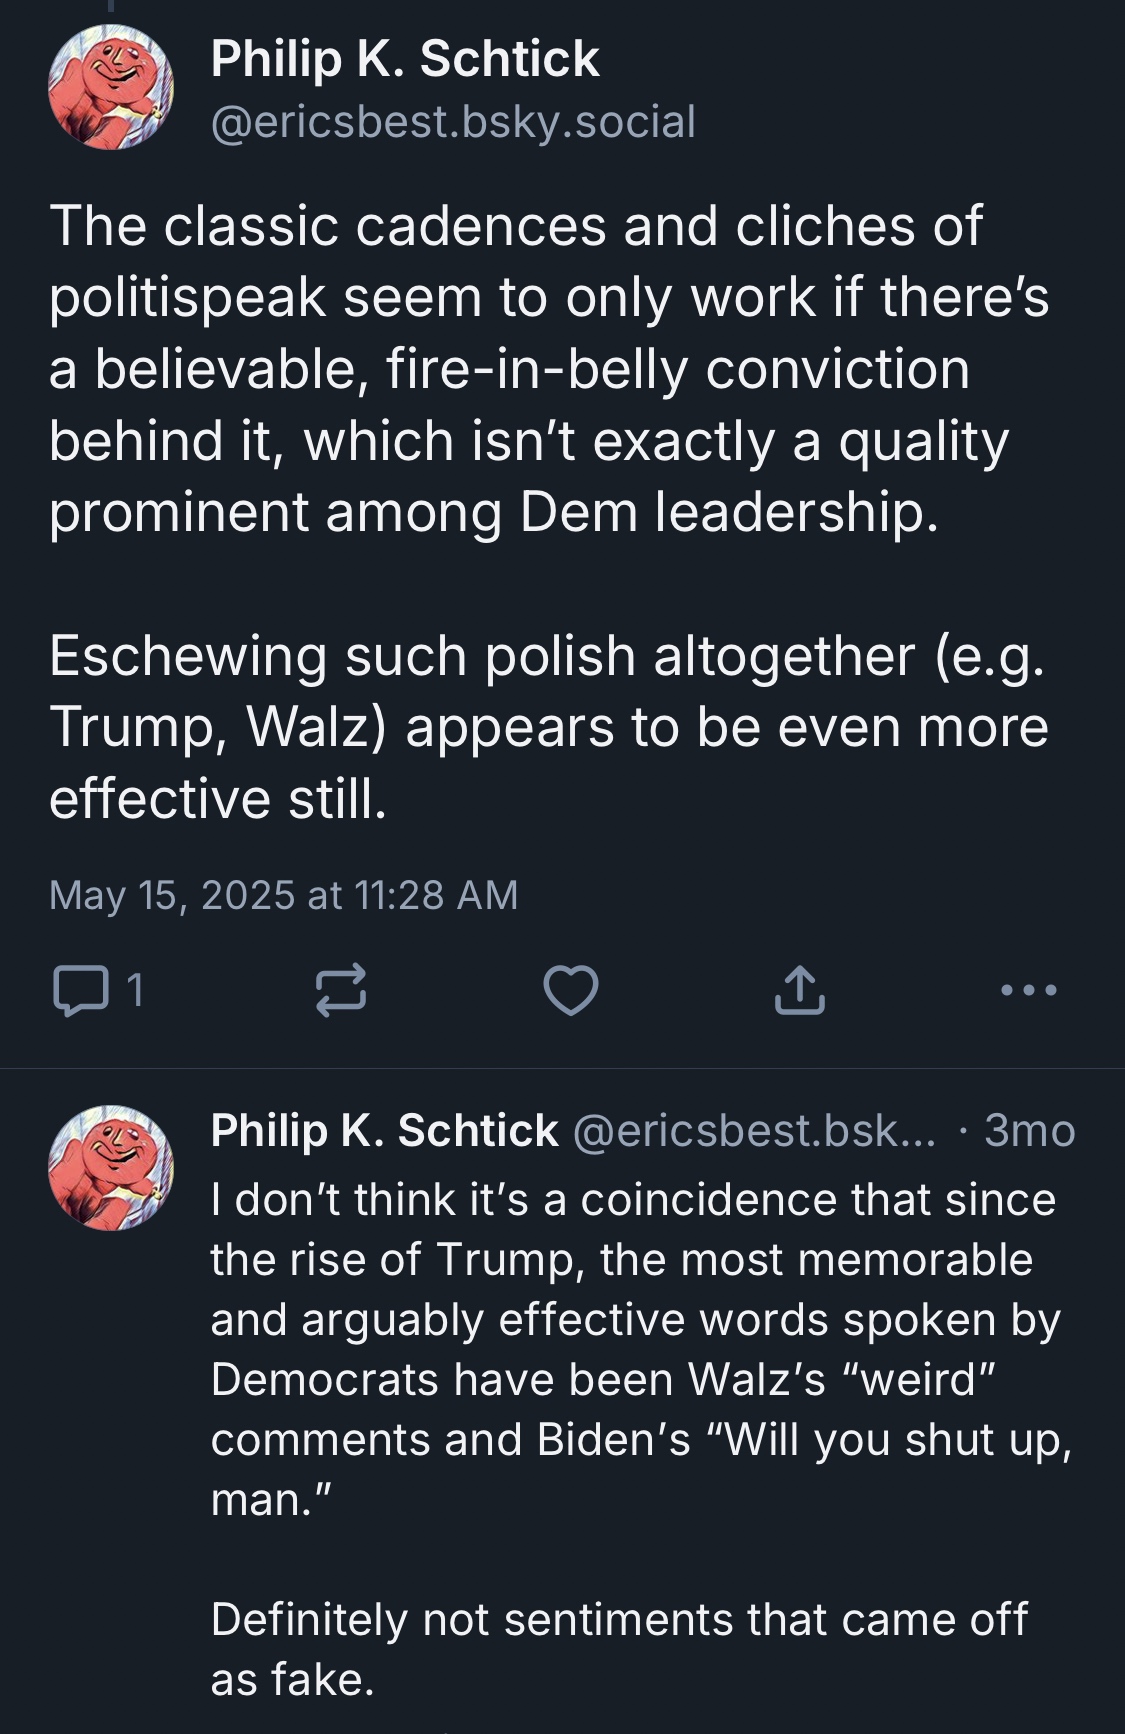Image resolution: width=1125 pixels, height=1734 pixels.
Task: Like the post with the heart icon
Action: 571,990
